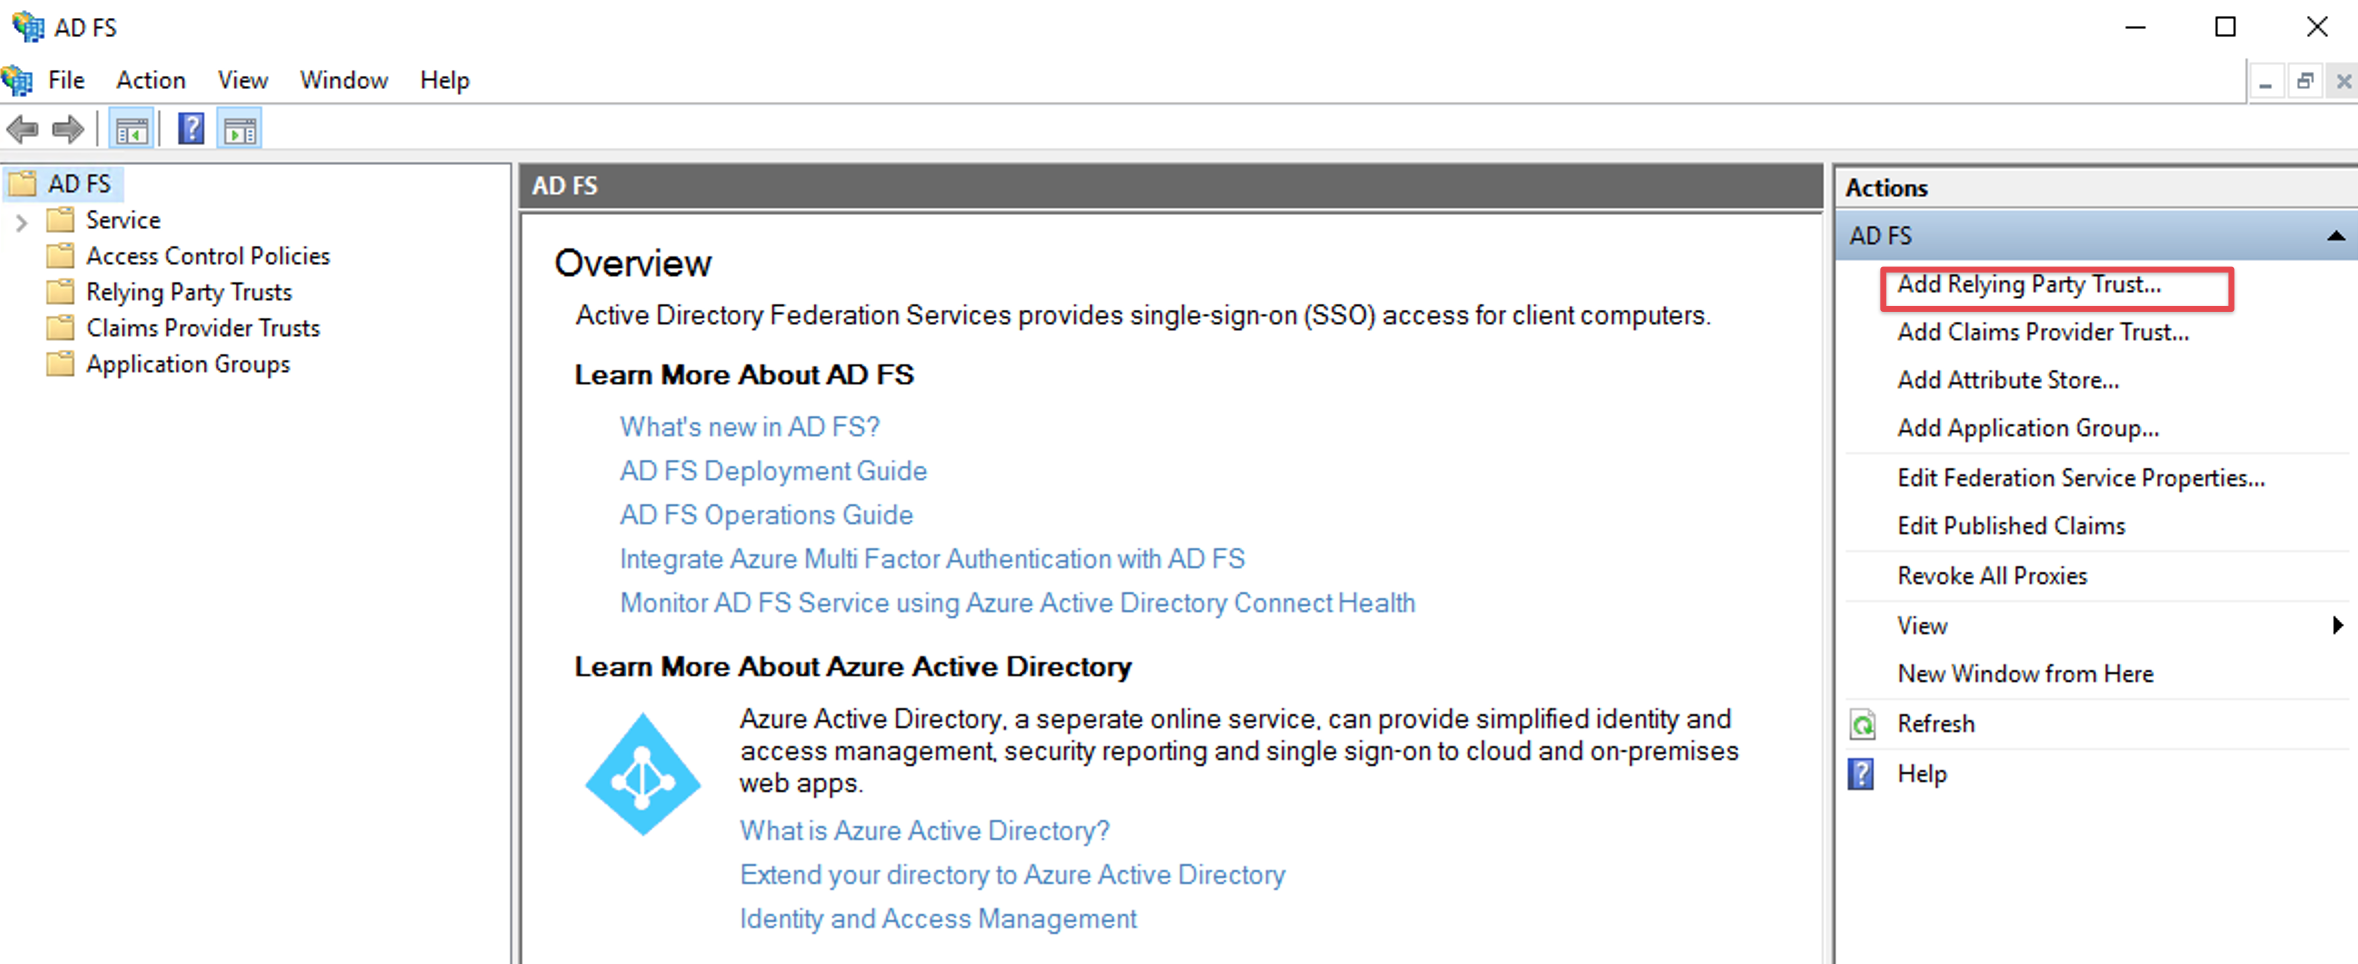Open the View submenu arrow in Actions
Screen dimensions: 2358x964
(x=2337, y=625)
